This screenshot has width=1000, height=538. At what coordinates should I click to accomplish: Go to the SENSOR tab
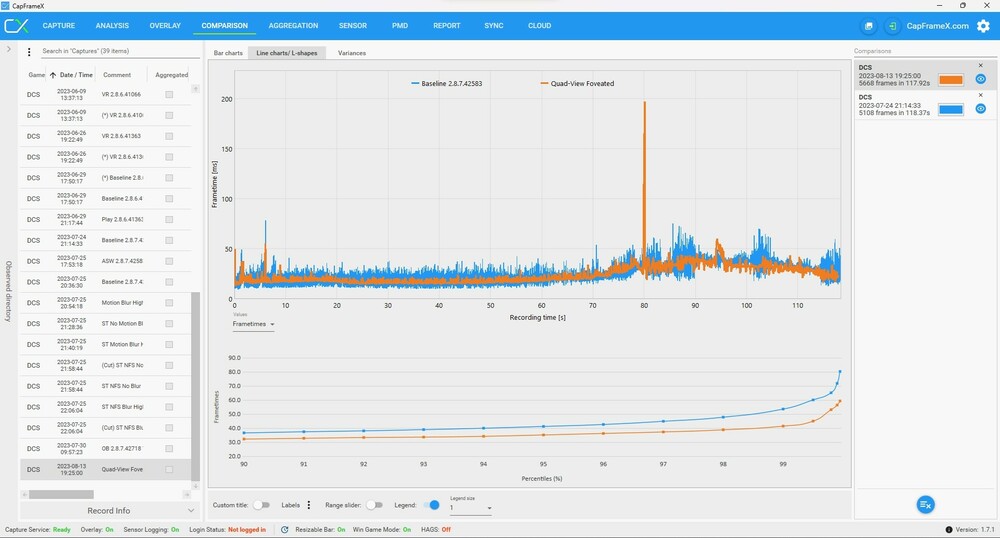(x=353, y=26)
